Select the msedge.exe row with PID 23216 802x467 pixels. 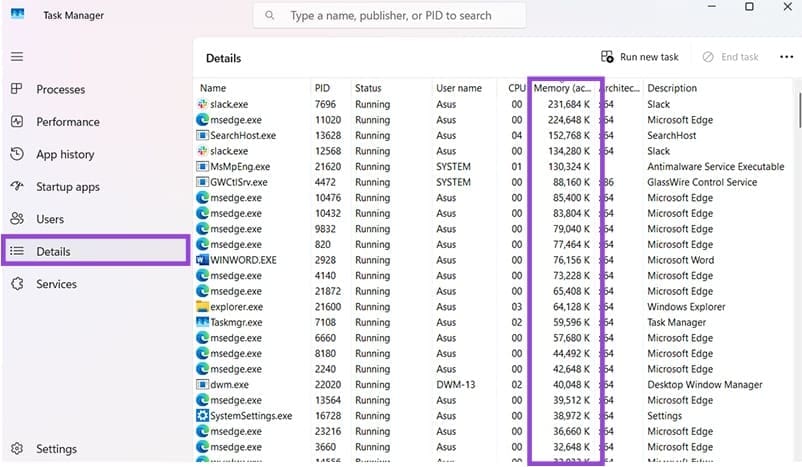pos(493,431)
